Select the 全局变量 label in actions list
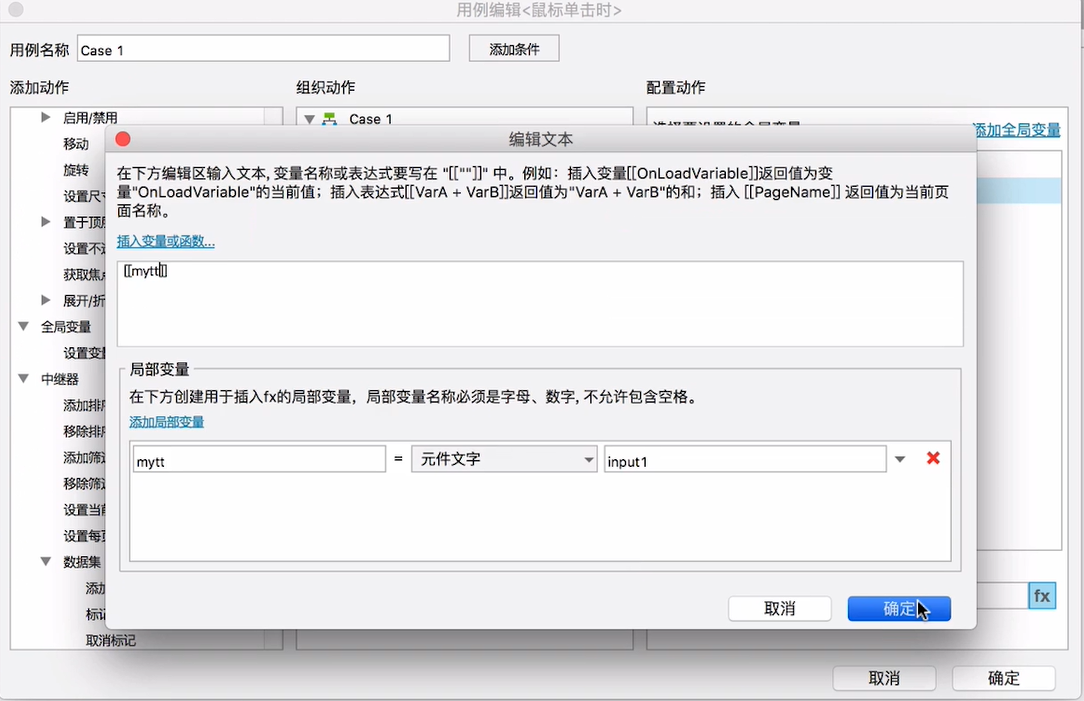 click(66, 326)
